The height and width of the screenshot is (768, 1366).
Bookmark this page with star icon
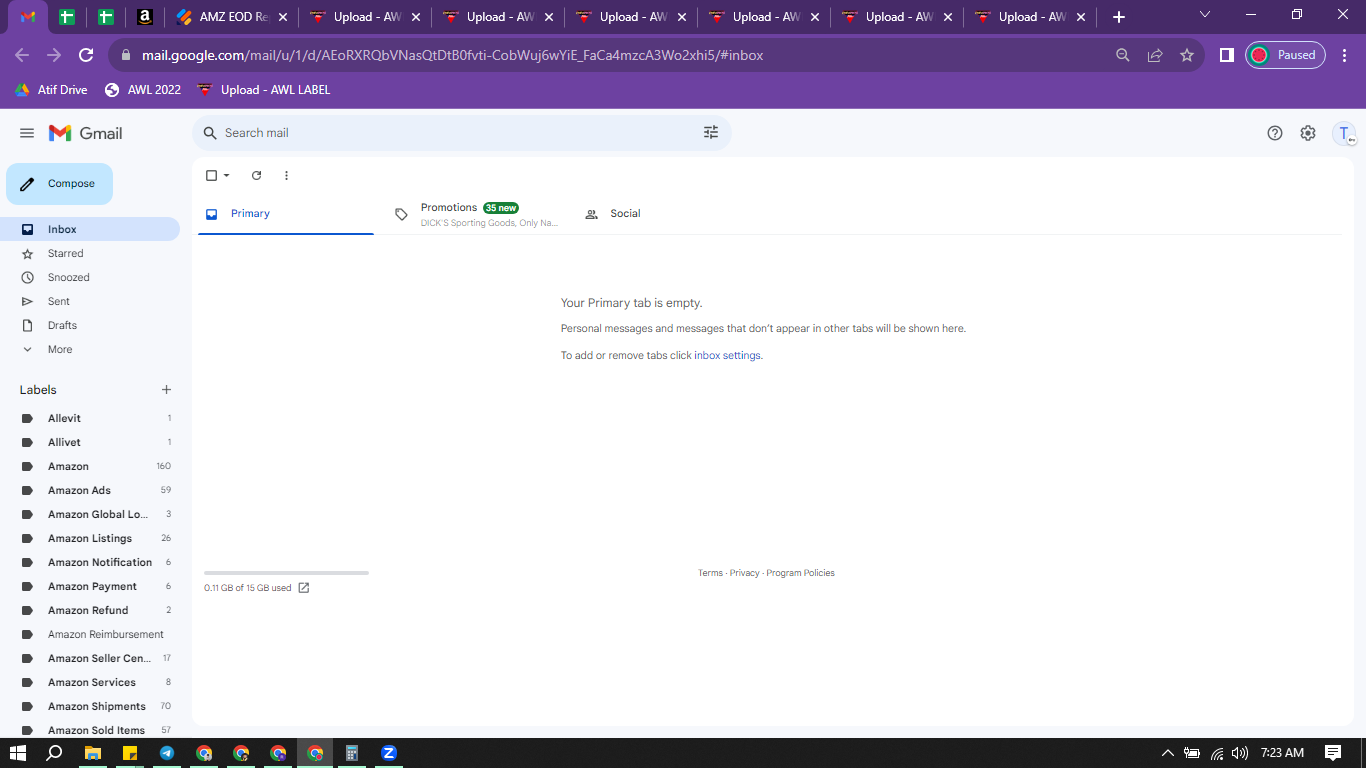coord(1187,56)
